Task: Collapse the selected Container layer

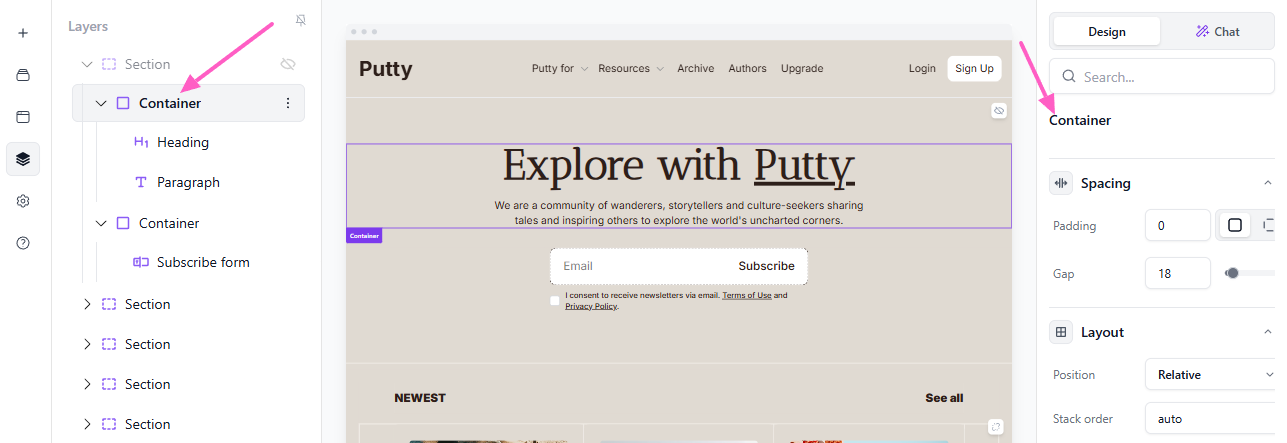Action: coord(100,103)
